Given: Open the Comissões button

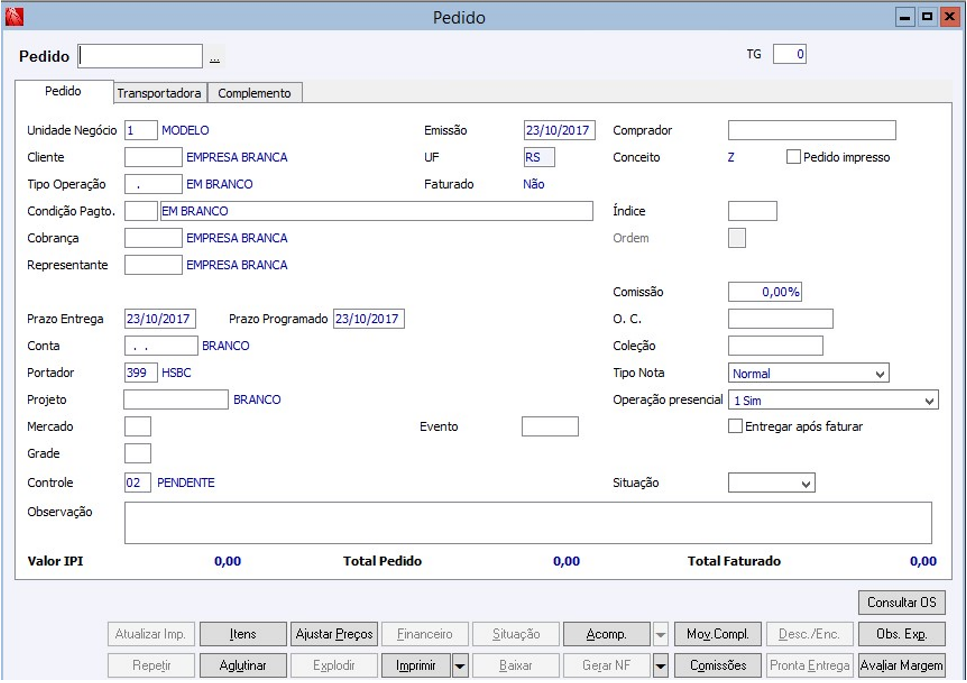Looking at the screenshot, I should click(718, 665).
